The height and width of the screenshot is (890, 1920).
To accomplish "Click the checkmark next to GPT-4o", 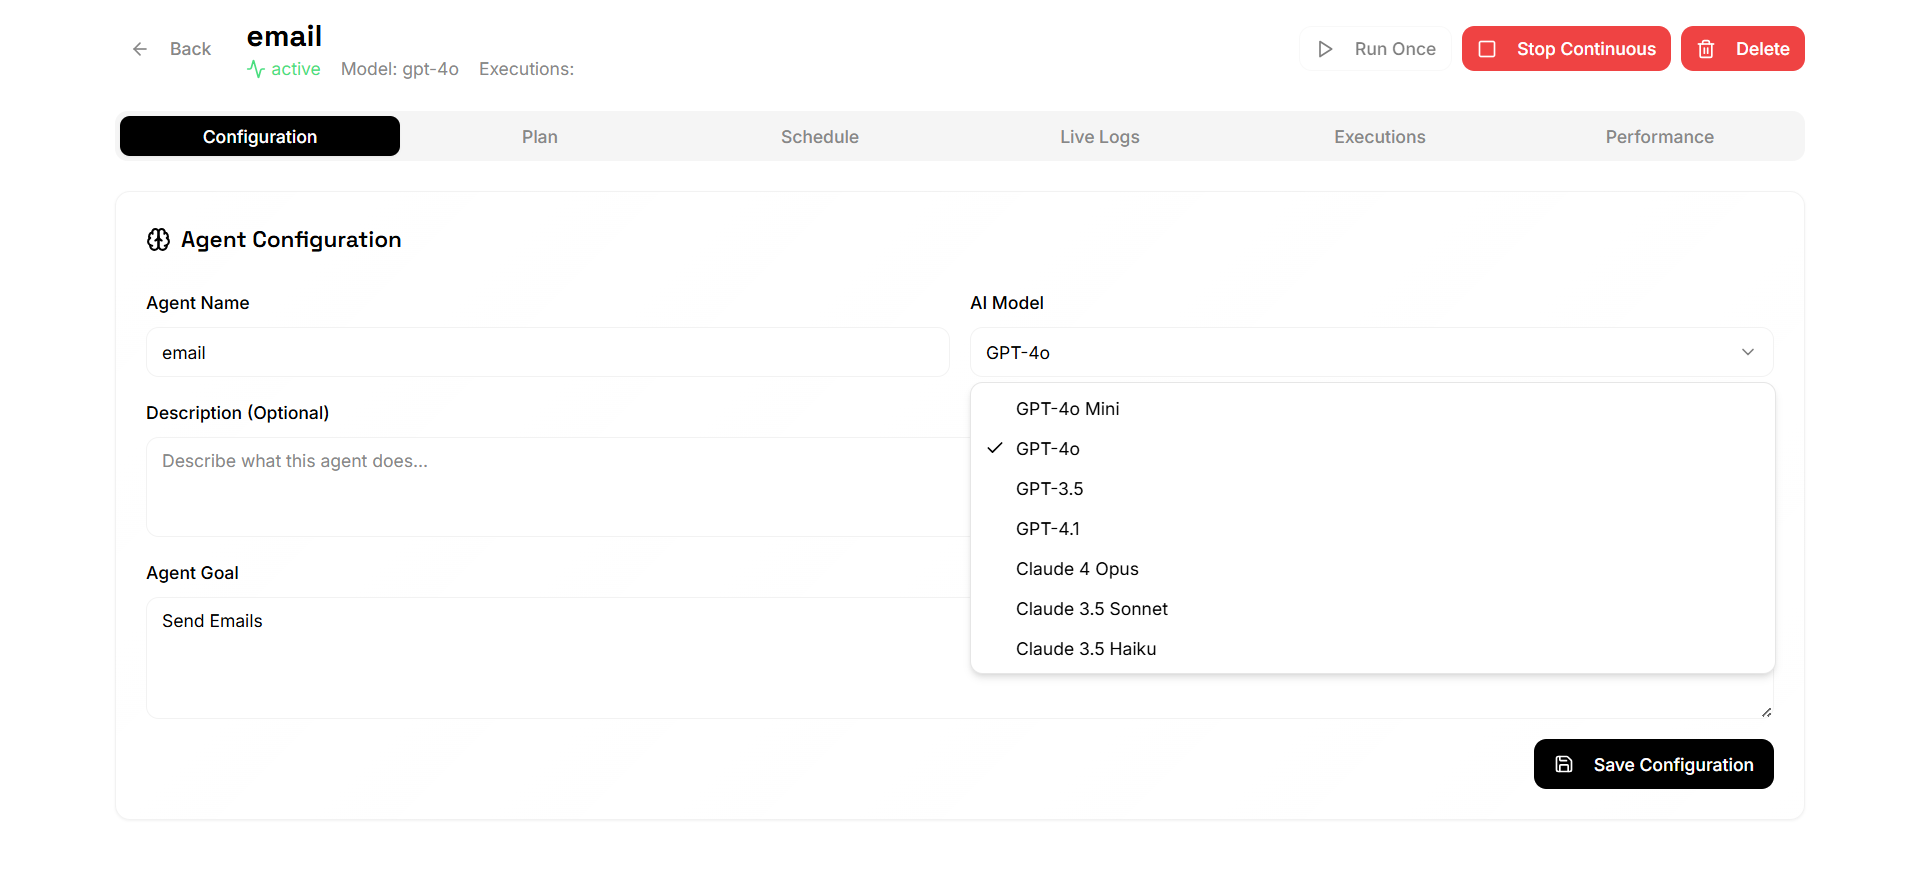I will 995,448.
